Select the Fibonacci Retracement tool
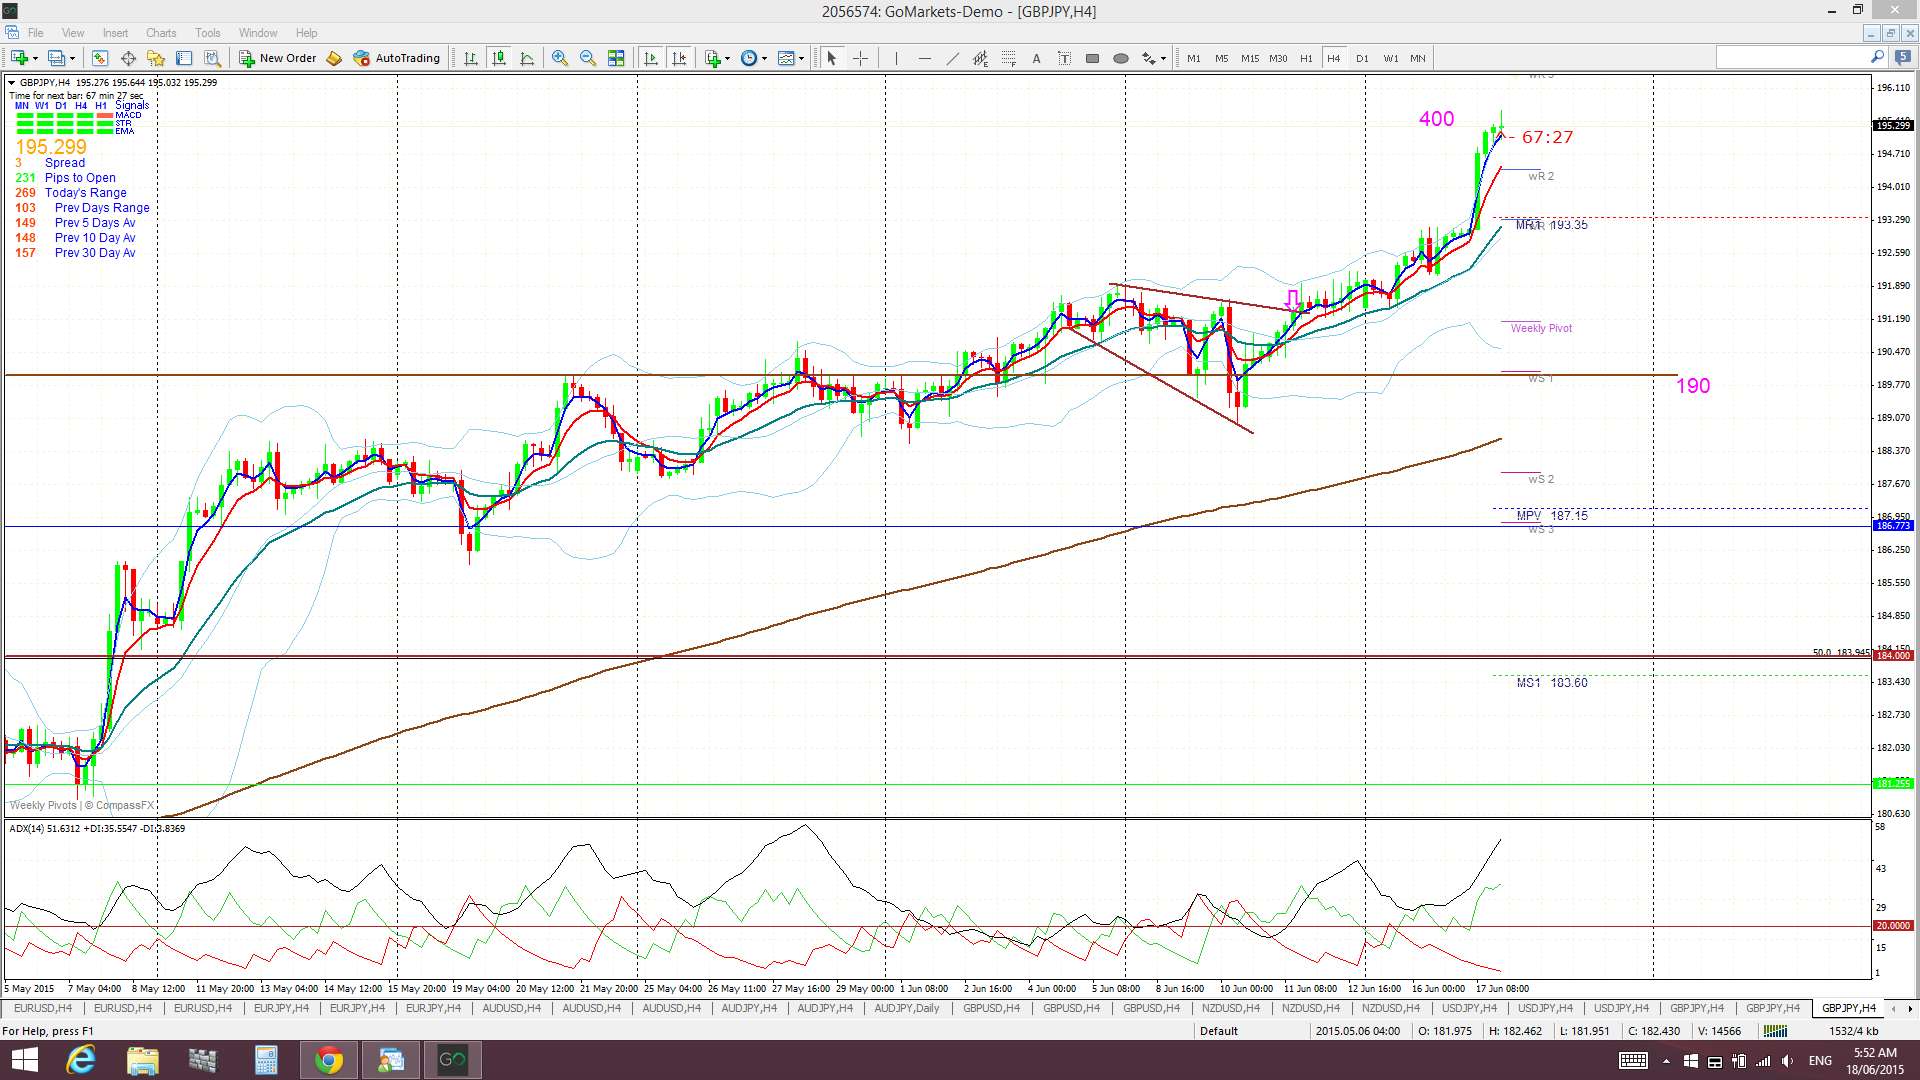This screenshot has width=1920, height=1080. click(x=1008, y=58)
